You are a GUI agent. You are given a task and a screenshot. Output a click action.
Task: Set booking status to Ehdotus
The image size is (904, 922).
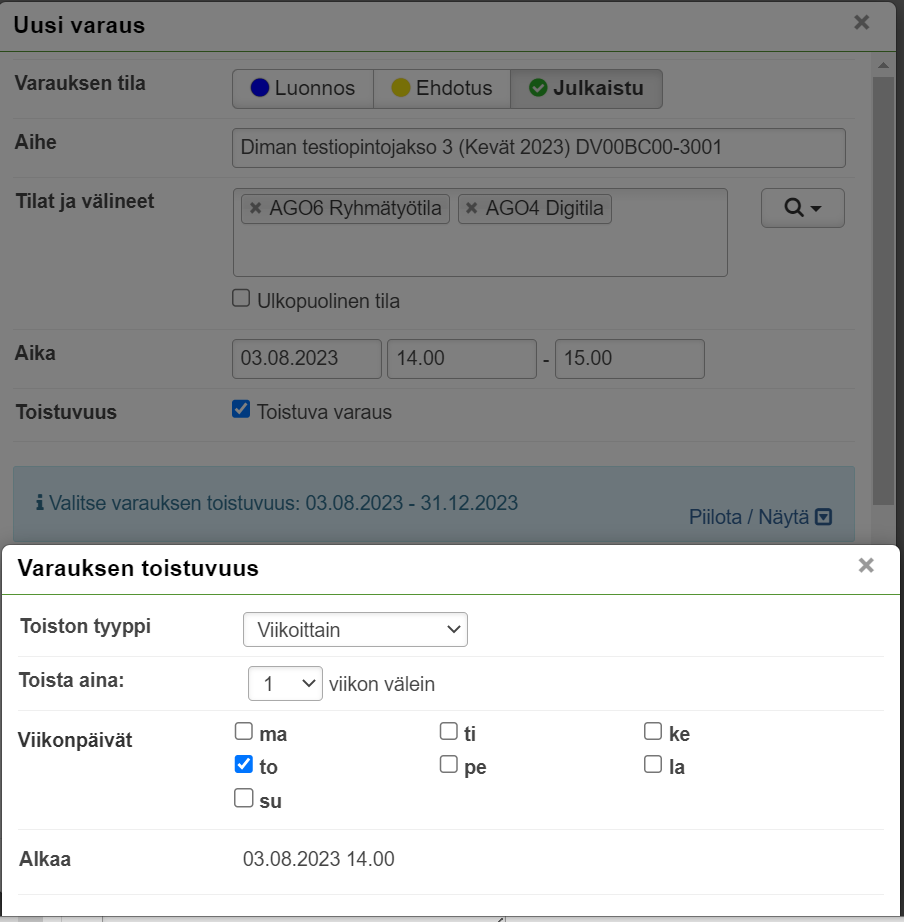441,88
